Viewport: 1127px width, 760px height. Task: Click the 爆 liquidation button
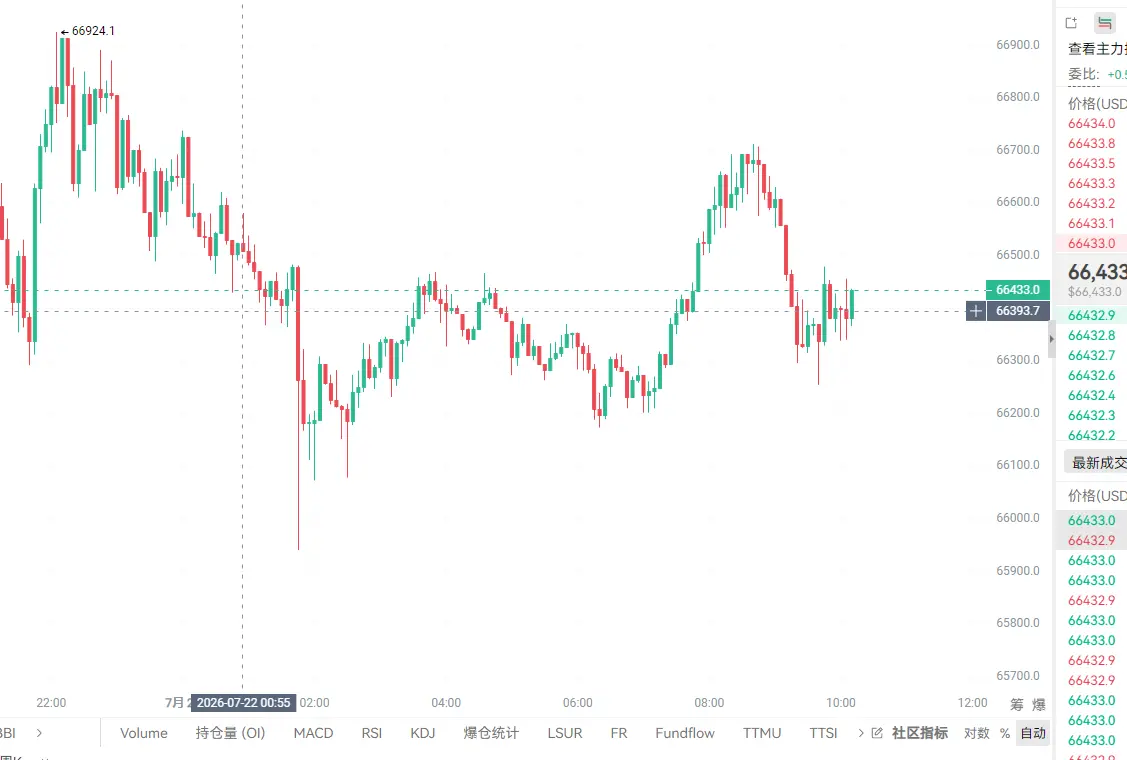1039,704
